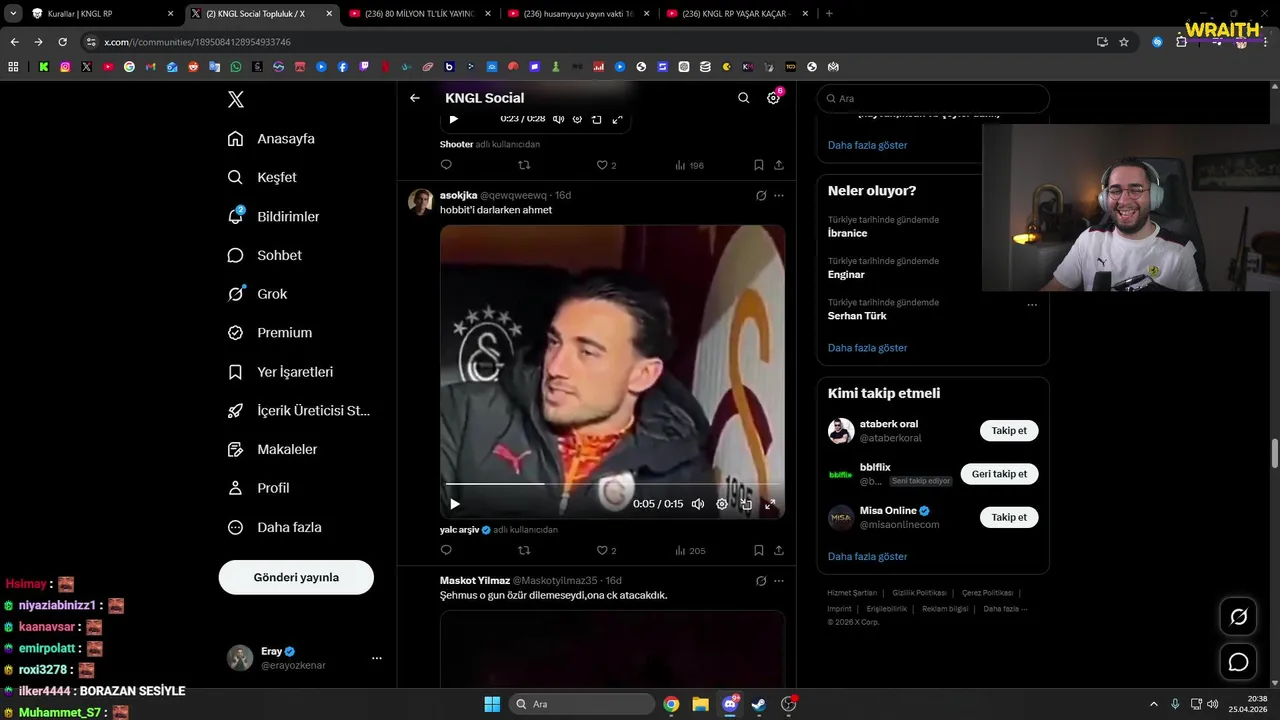The image size is (1280, 720).
Task: View the asokjka post analytics showing 205
Action: 690,550
